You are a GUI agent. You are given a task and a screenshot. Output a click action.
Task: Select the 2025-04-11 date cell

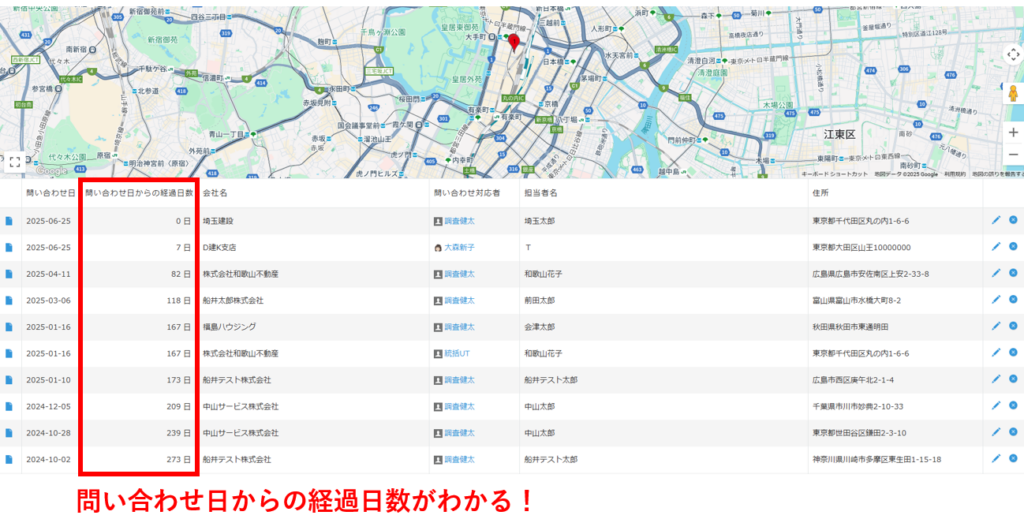point(48,274)
